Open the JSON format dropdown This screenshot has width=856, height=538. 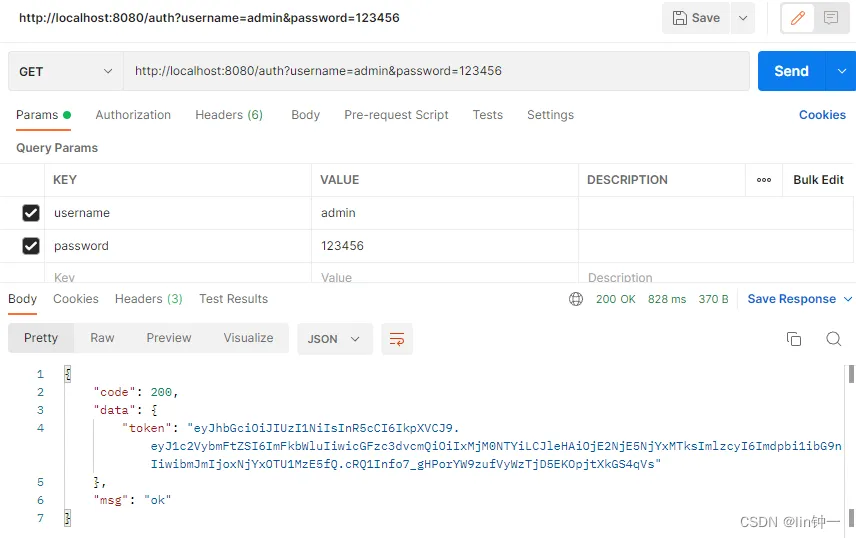pos(335,339)
